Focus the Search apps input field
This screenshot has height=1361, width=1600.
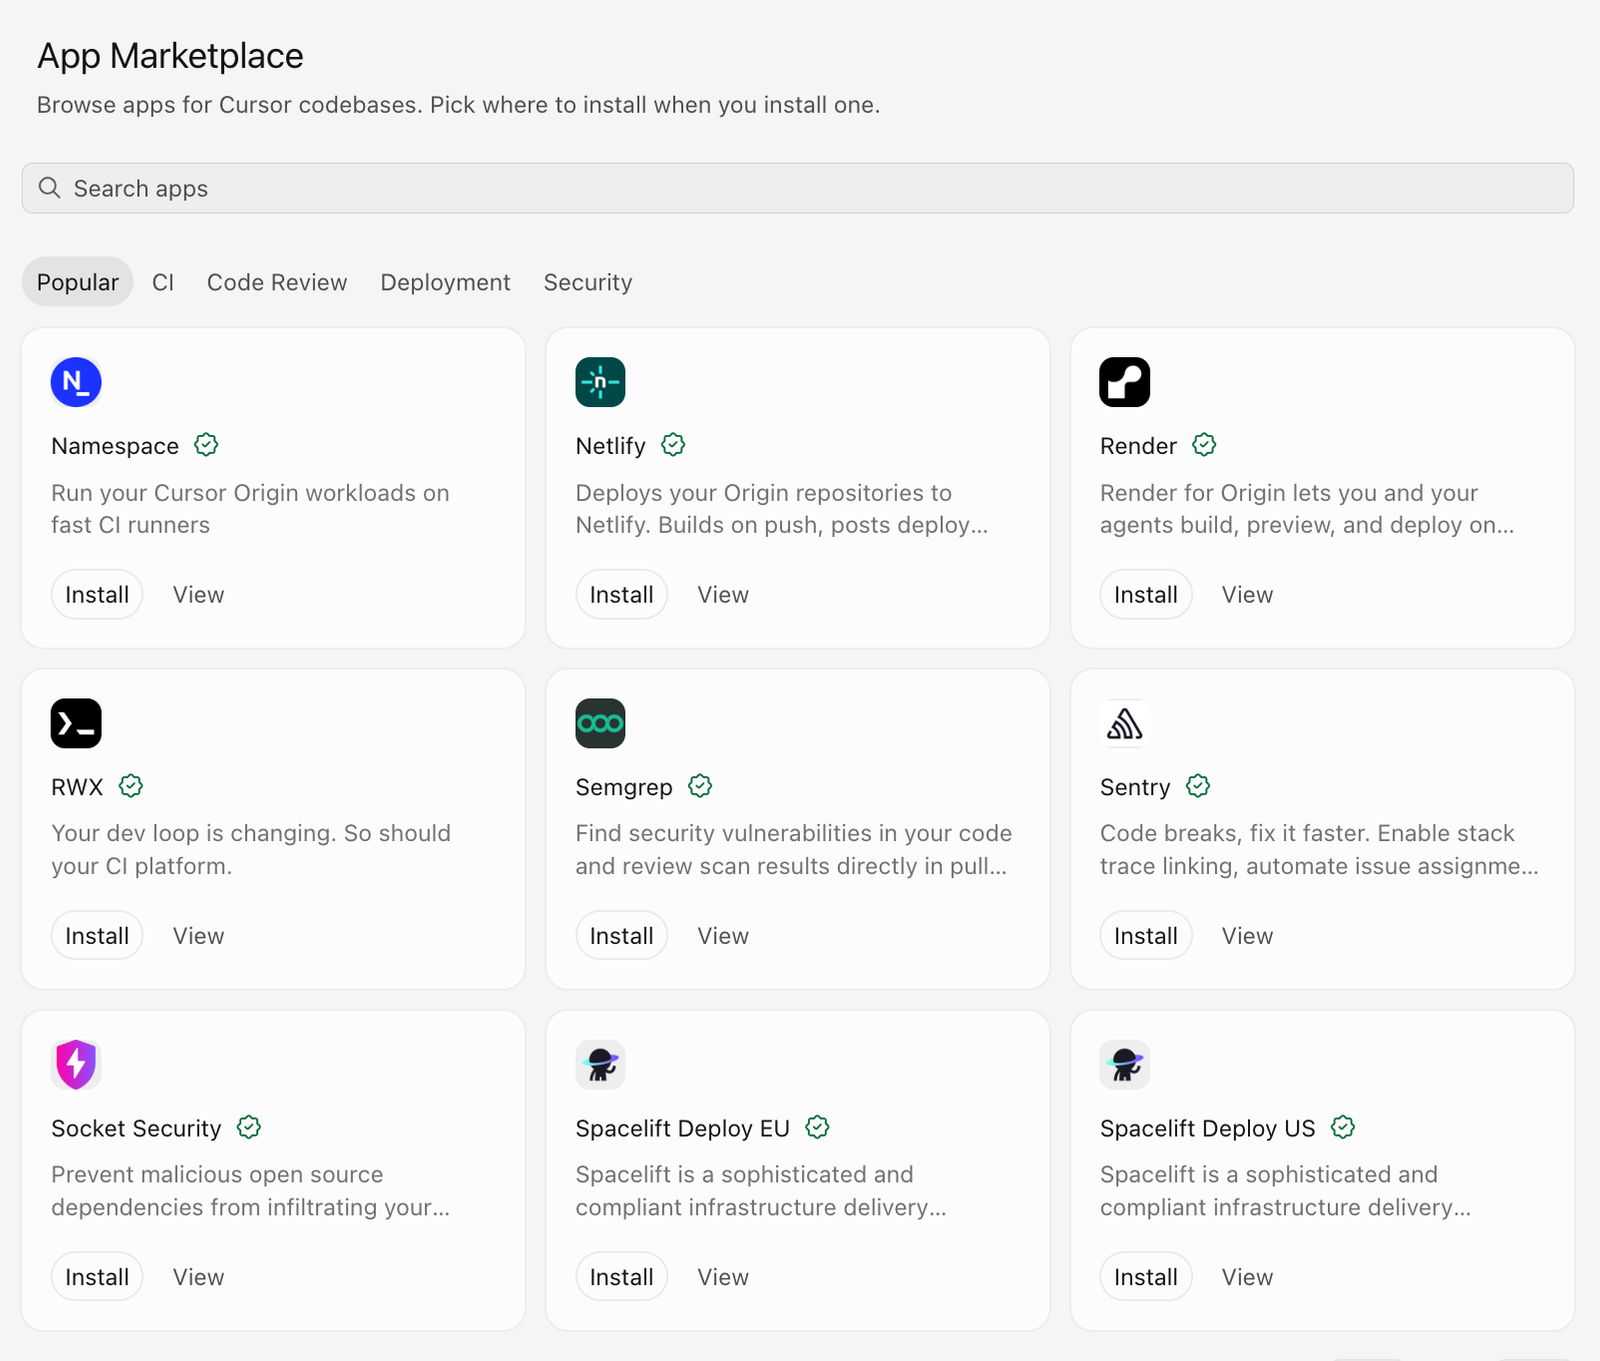(x=798, y=188)
